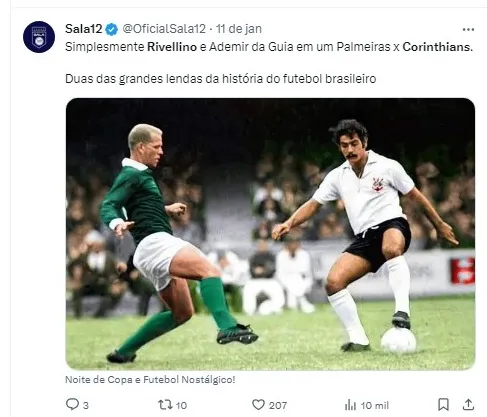Viewport: 487px width, 417px height.
Task: Open the @OficialSala12 handle link
Action: point(164,29)
